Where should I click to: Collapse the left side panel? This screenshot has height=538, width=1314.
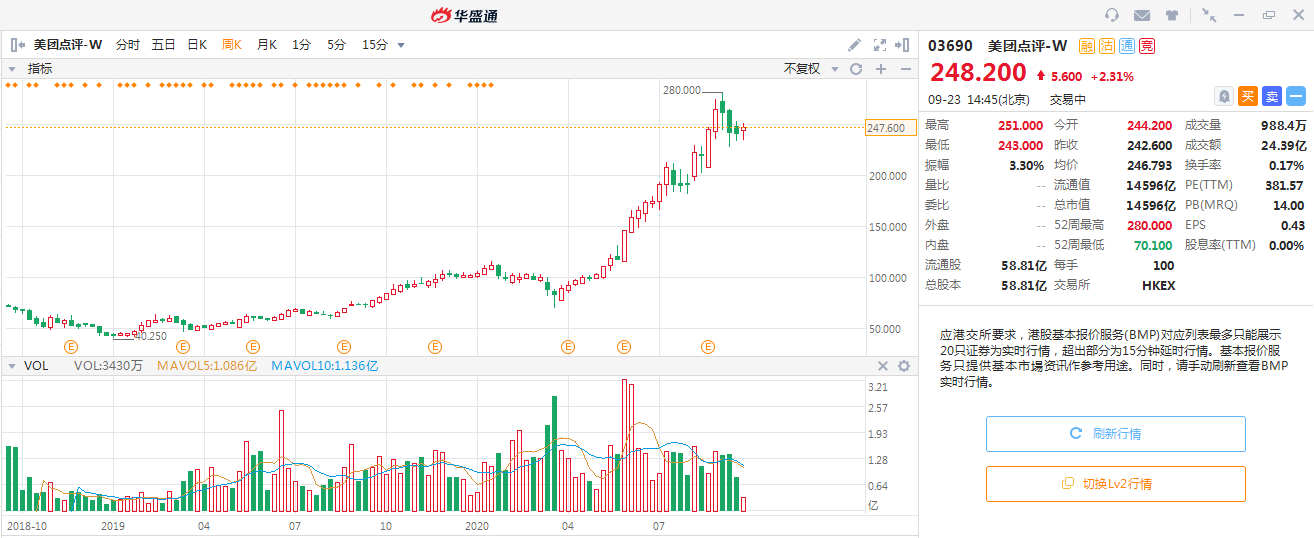17,45
